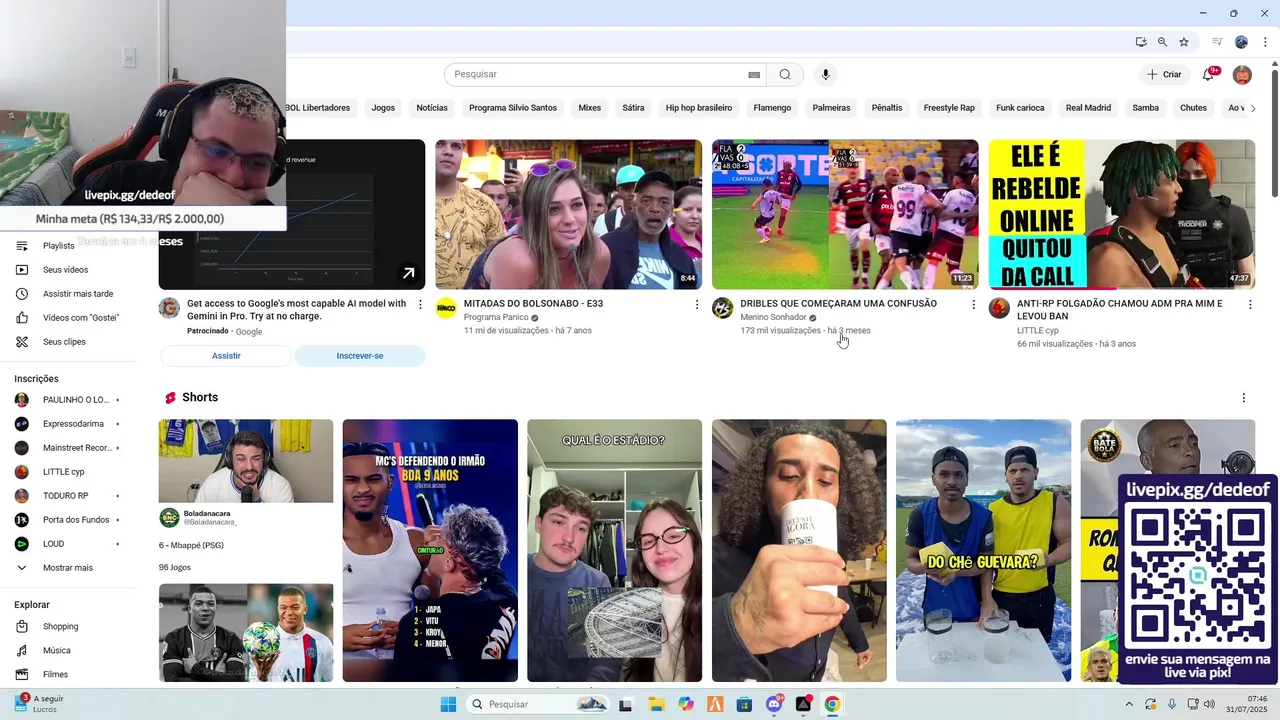The image size is (1280, 720).
Task: Open the MITADAS DO BOLSONABO thumbnail
Action: [x=568, y=214]
